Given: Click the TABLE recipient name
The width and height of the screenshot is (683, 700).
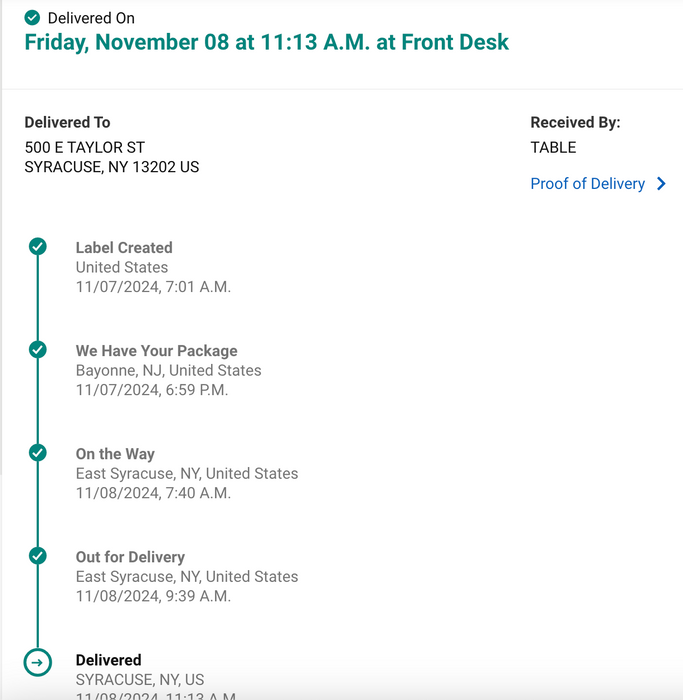Looking at the screenshot, I should tap(553, 147).
